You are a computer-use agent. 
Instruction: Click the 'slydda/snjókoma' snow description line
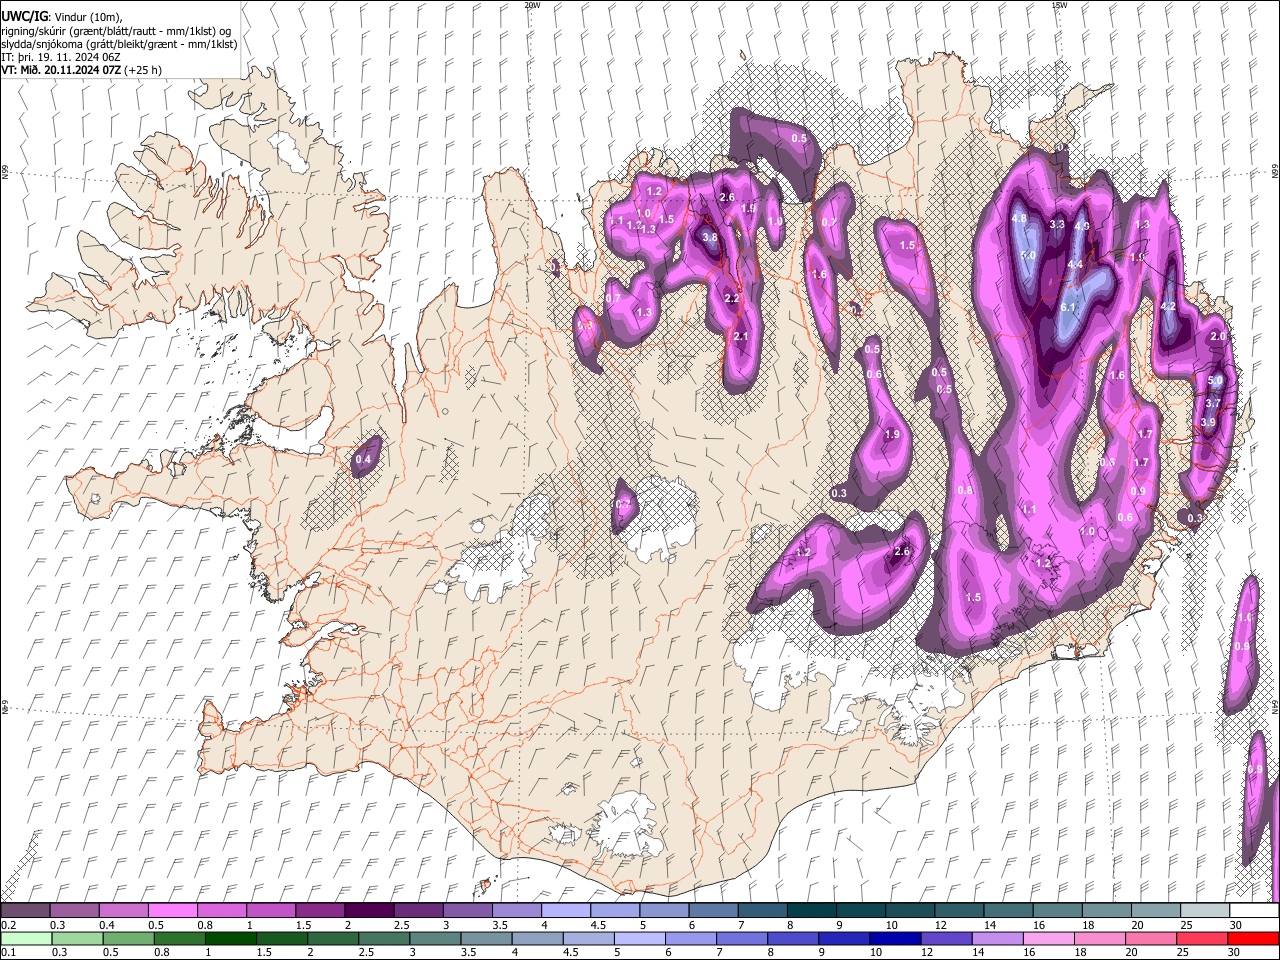click(x=119, y=44)
